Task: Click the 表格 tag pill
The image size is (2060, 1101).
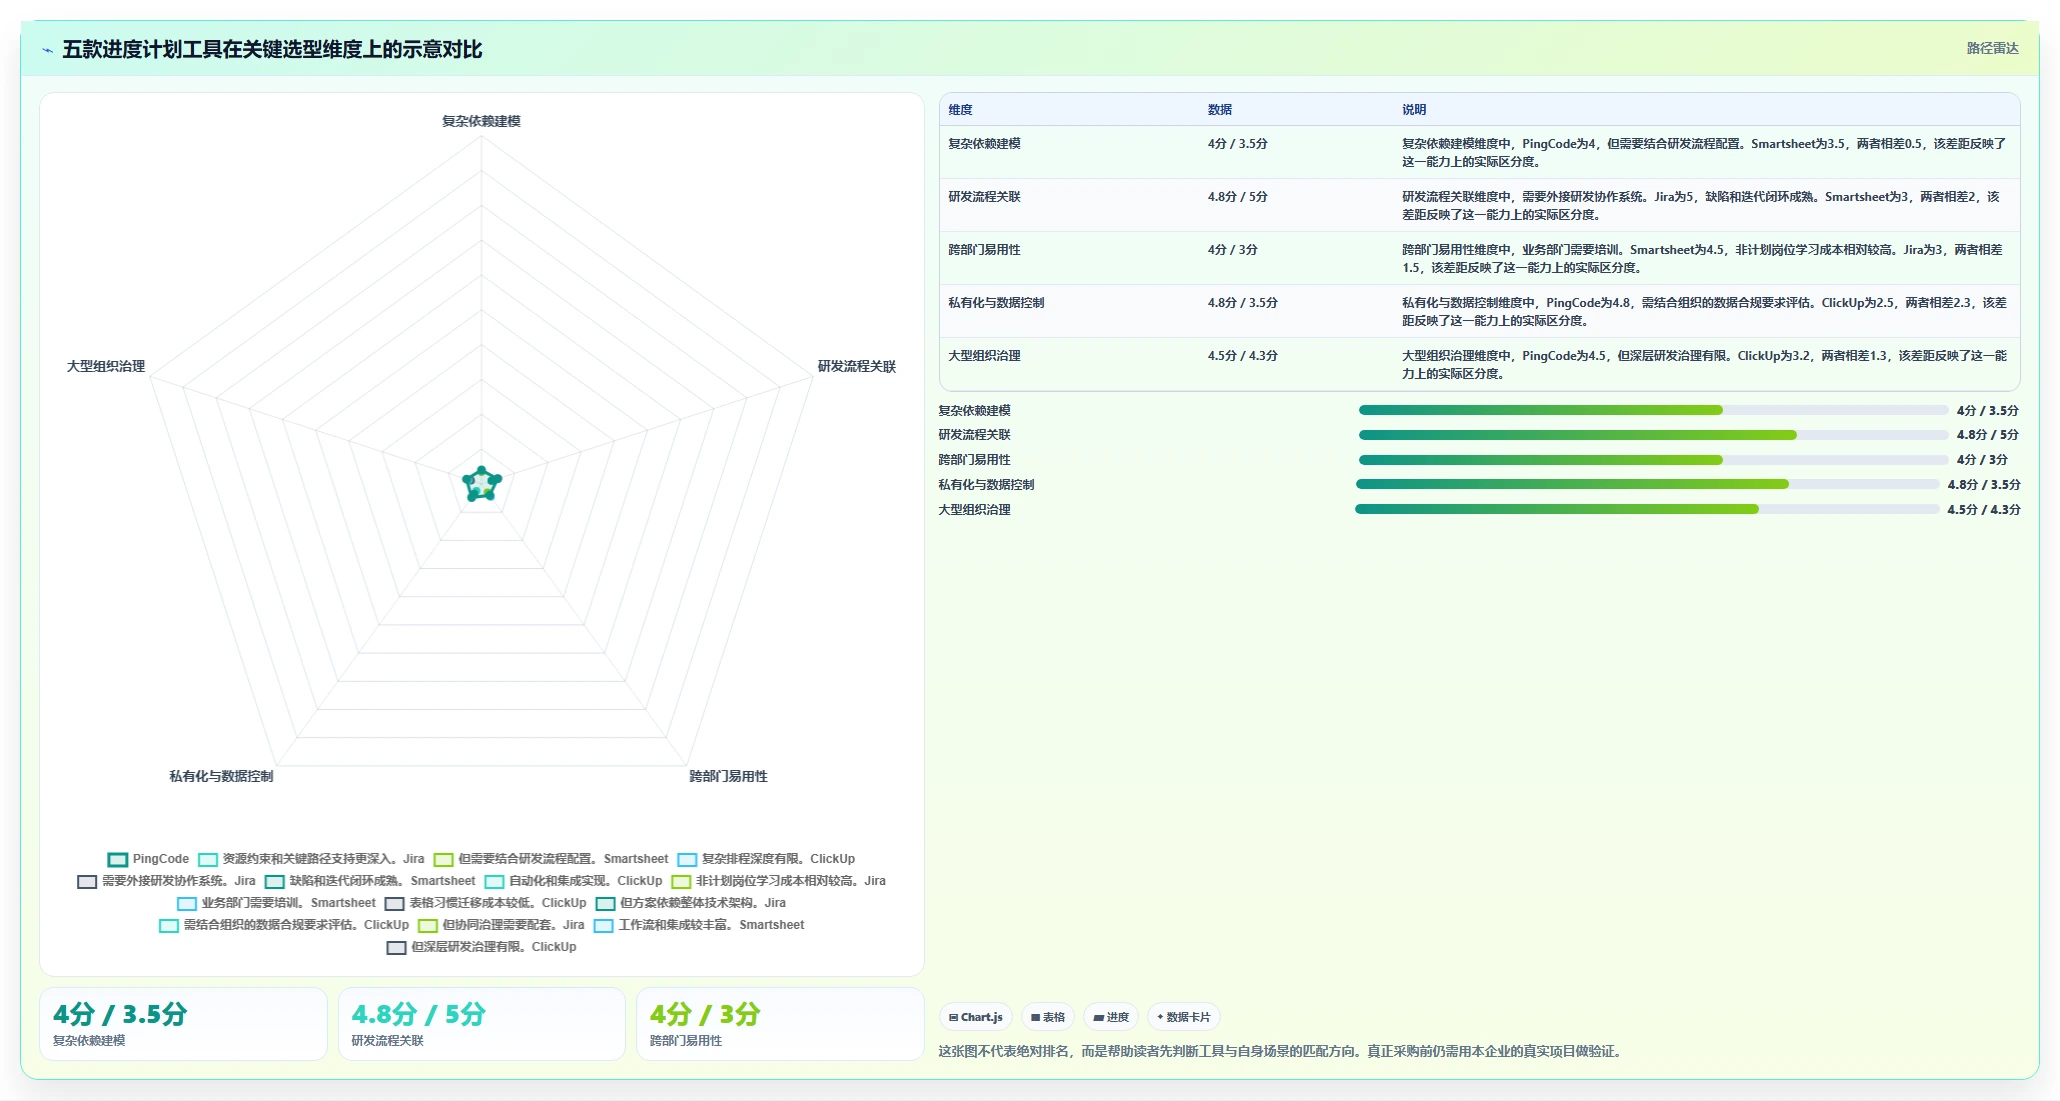Action: pos(1048,1017)
